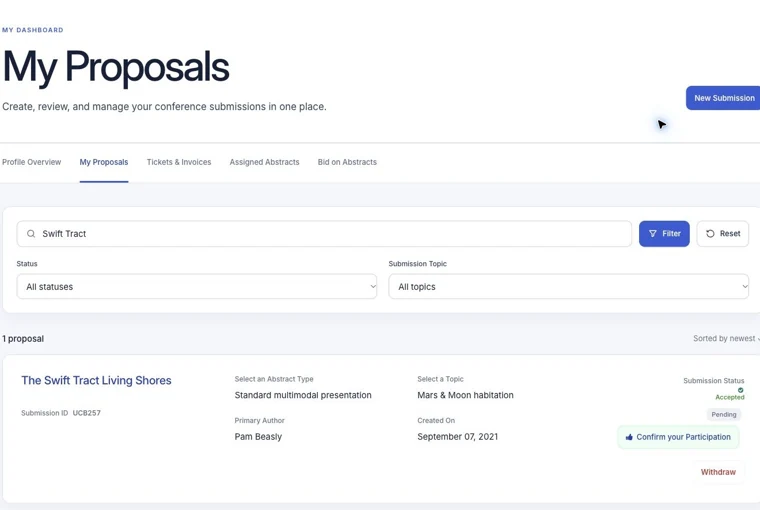Screen dimensions: 760x510
Task: Switch to the Profile Overview tab
Action: pyautogui.click(x=32, y=162)
